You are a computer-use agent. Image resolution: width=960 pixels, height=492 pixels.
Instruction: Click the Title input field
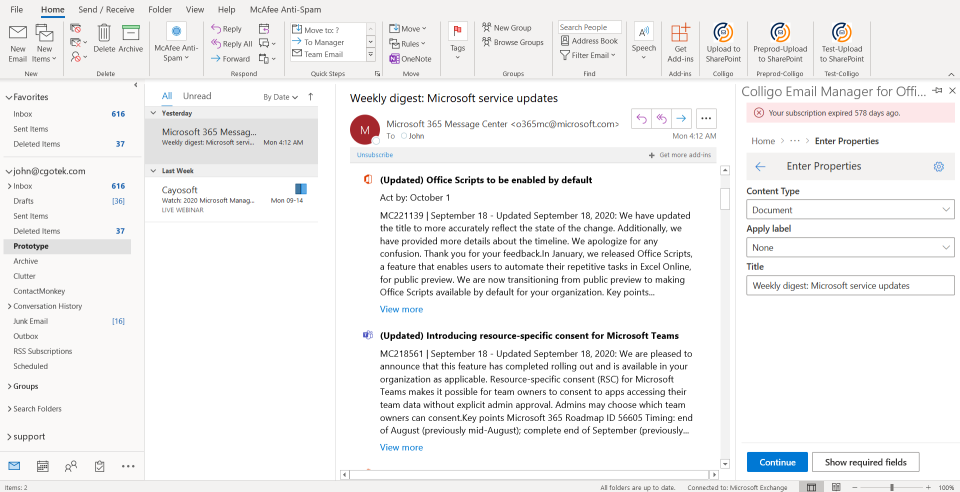[x=850, y=285]
